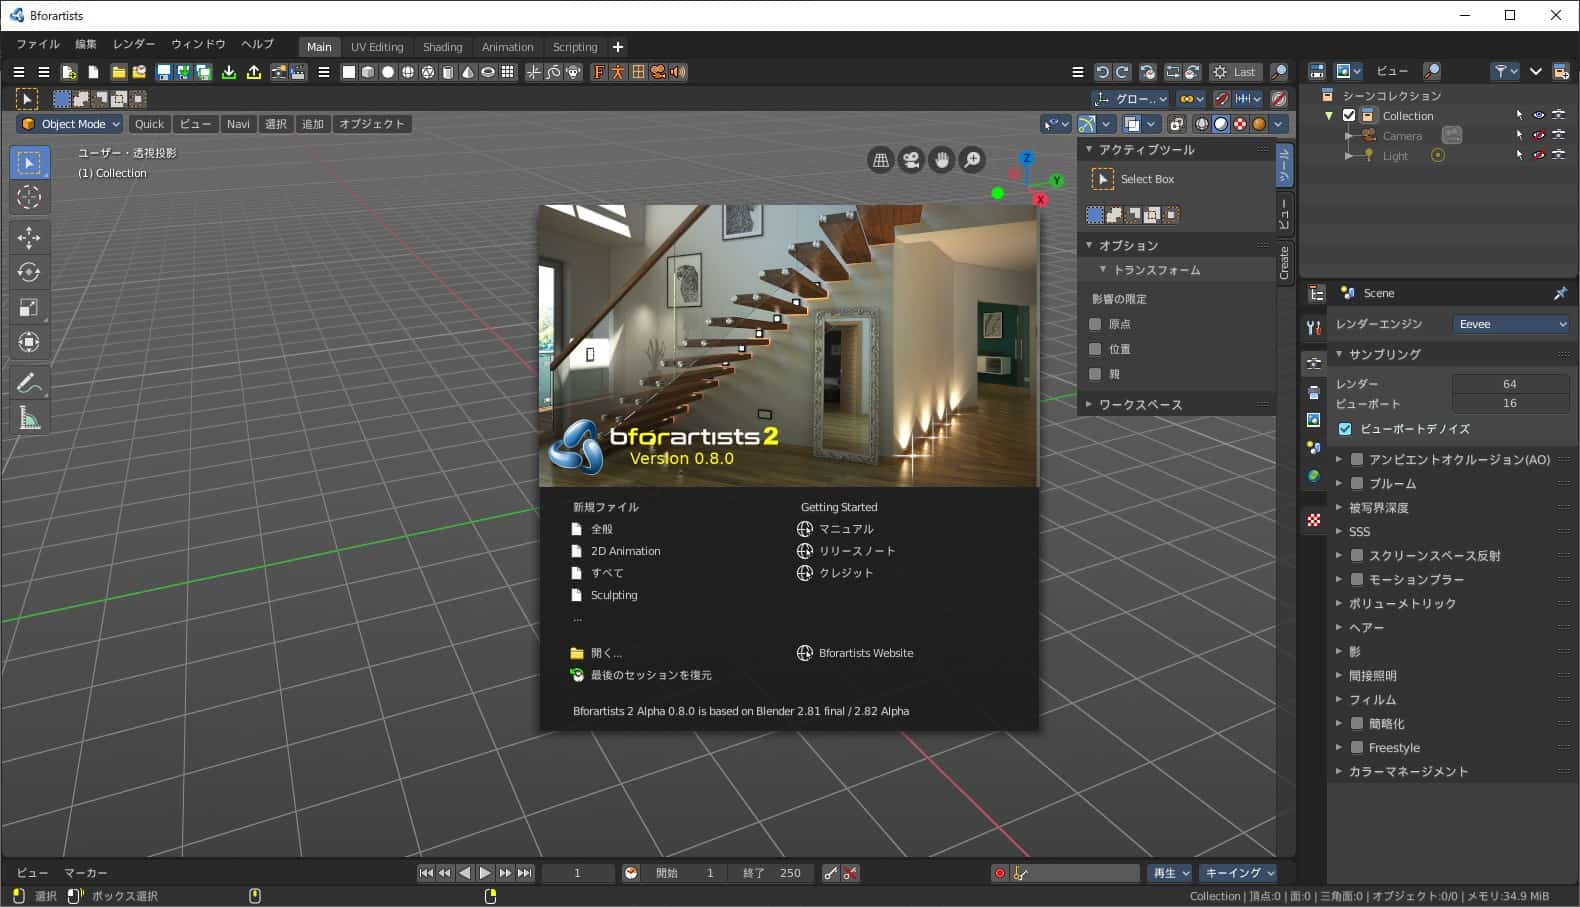Image resolution: width=1580 pixels, height=907 pixels.
Task: Click the レンダー samples field showing 64
Action: 1510,384
